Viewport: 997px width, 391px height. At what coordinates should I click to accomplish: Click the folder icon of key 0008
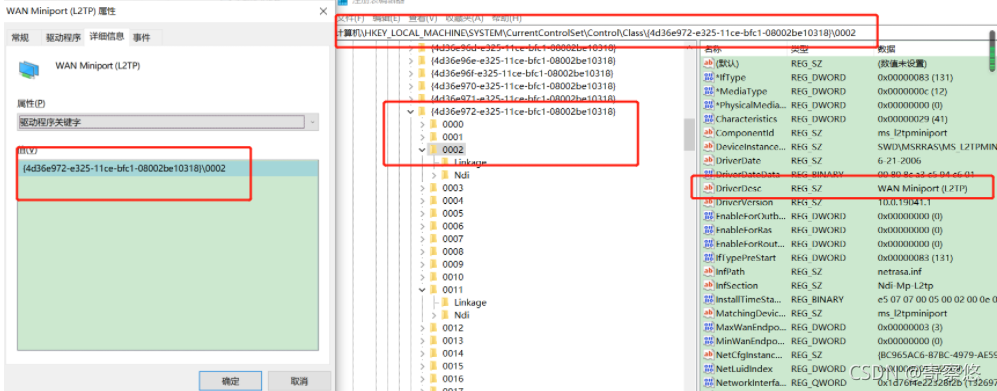(434, 252)
